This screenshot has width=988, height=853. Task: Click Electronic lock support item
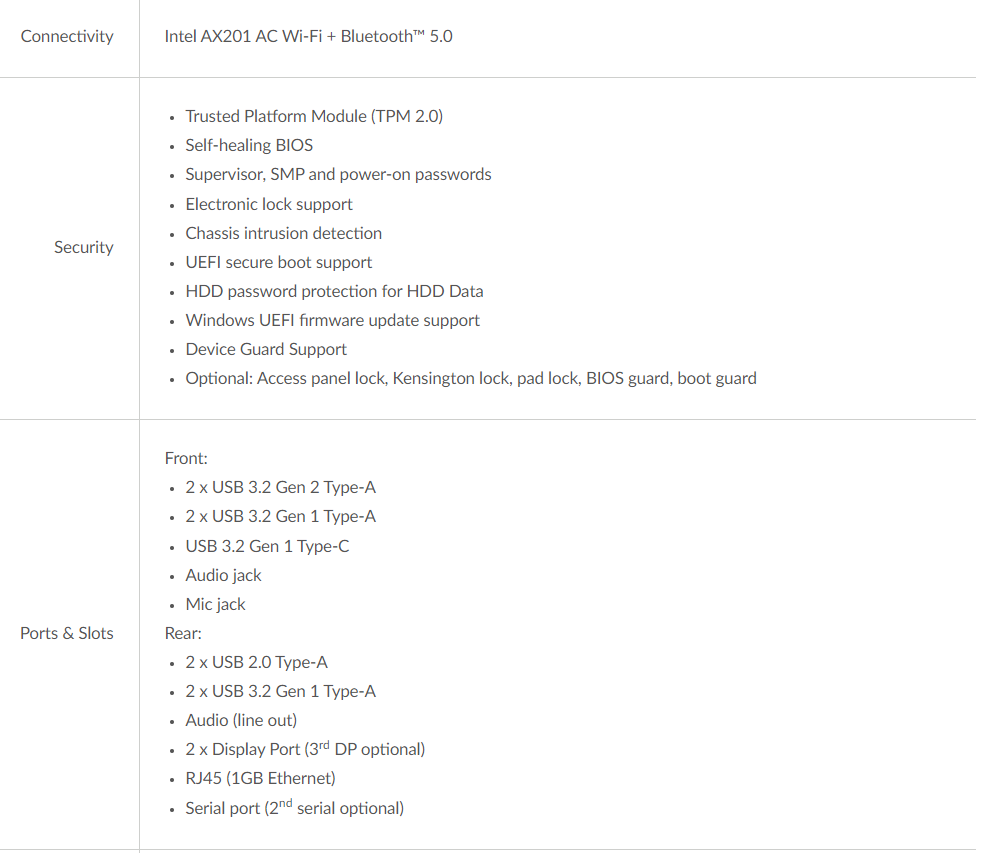tap(269, 204)
